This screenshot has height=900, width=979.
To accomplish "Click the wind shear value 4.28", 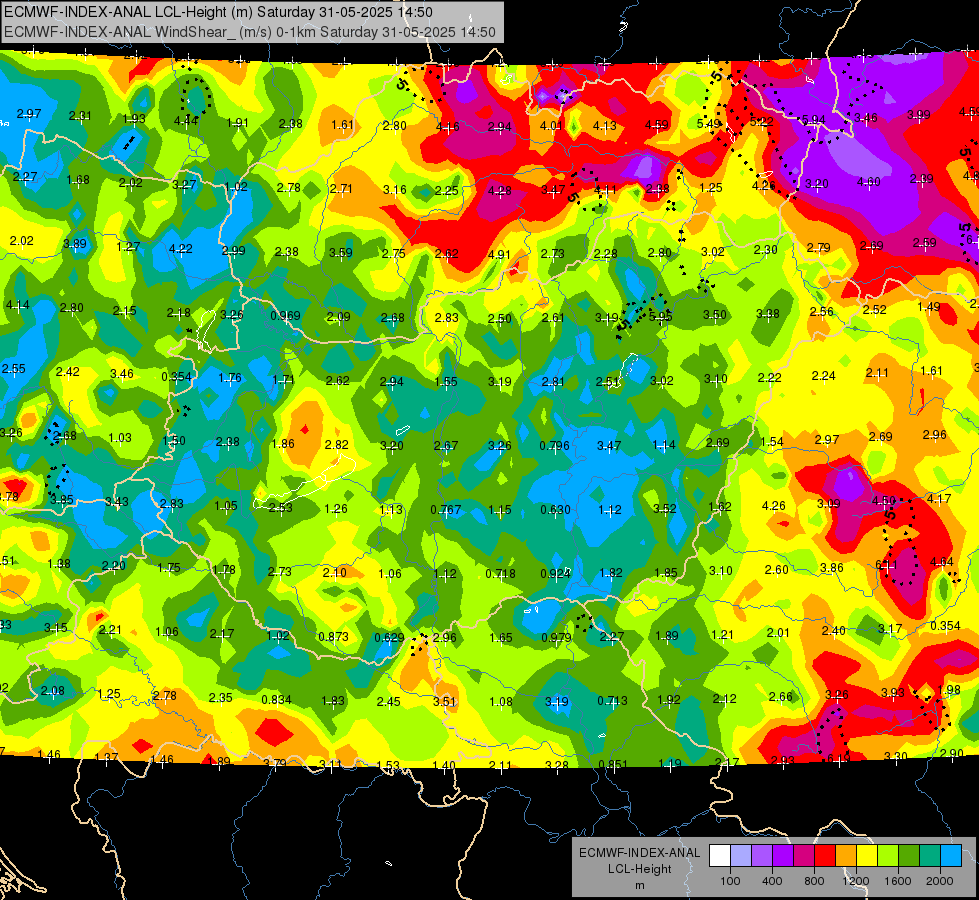I will [x=499, y=190].
